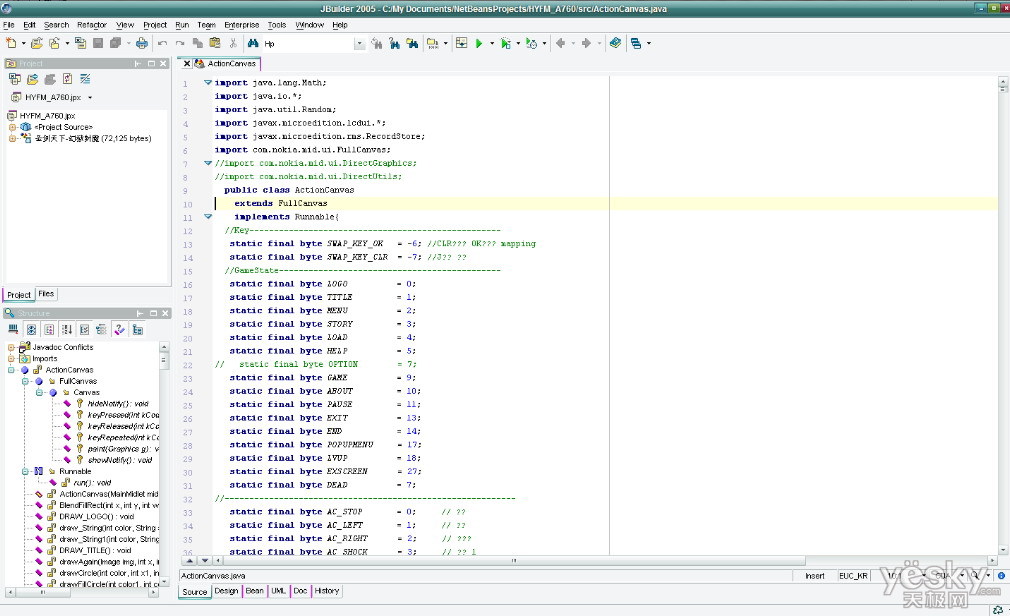Switch to the UML tab
This screenshot has height=616, width=1010.
click(x=278, y=591)
